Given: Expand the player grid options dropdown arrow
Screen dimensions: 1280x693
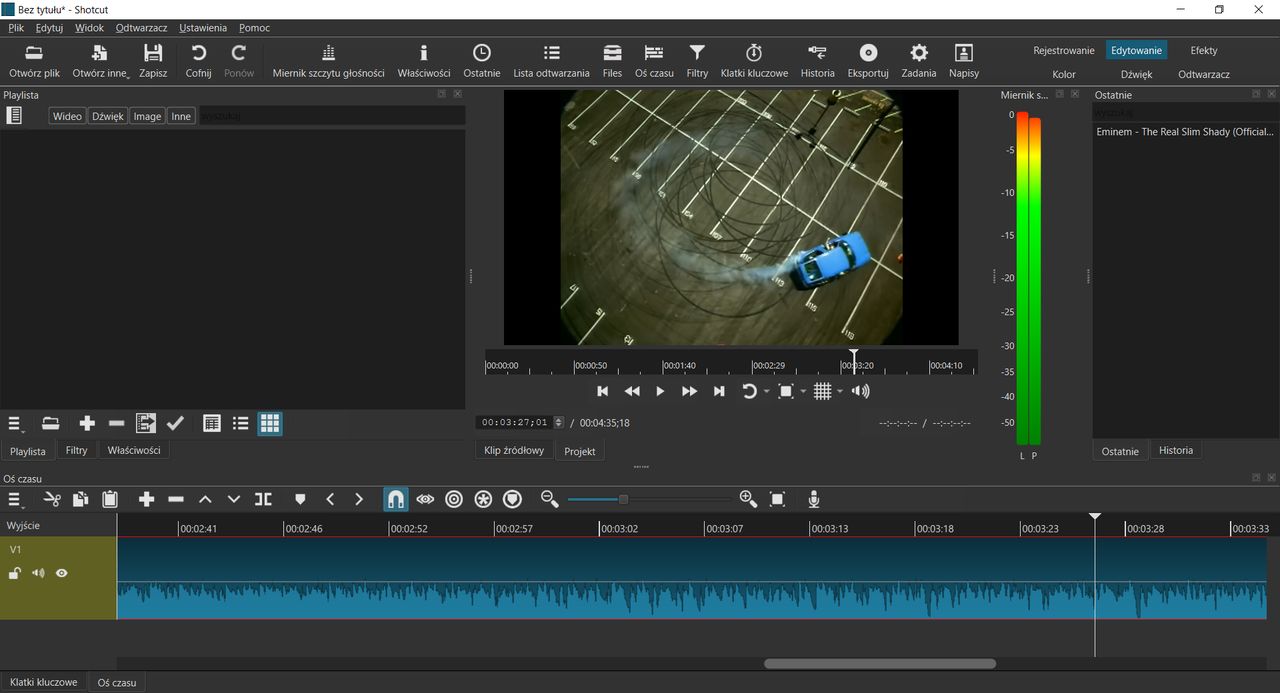Looking at the screenshot, I should coord(840,392).
